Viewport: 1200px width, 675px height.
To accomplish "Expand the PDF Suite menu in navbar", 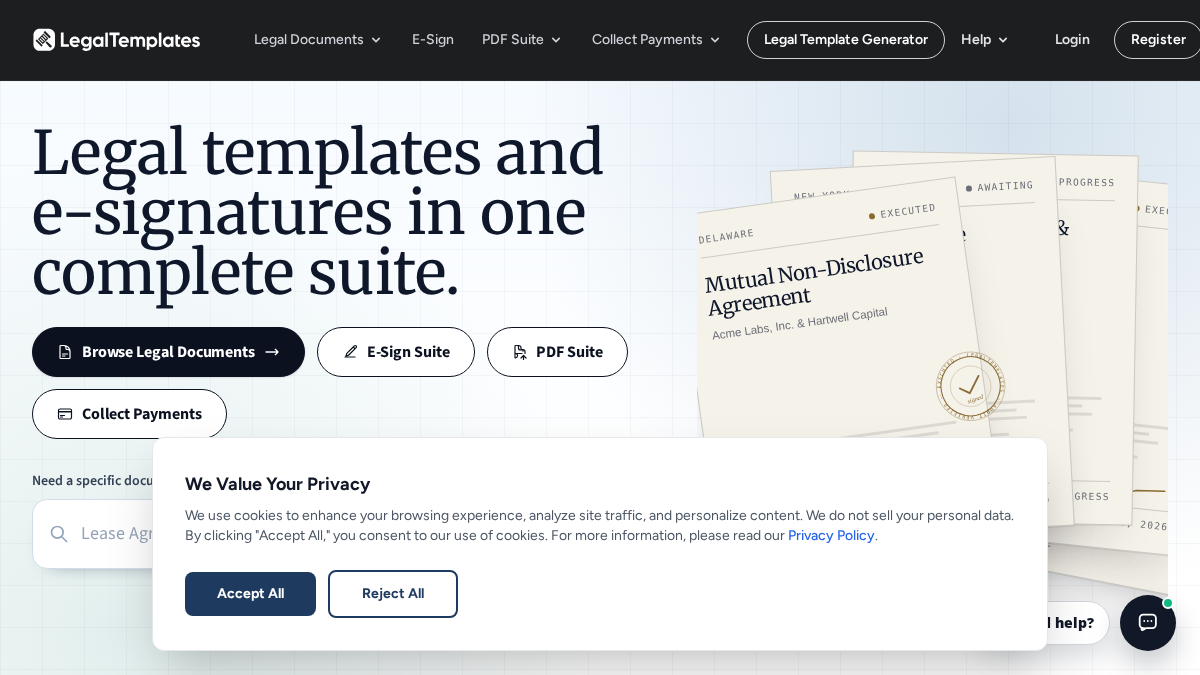I will point(521,40).
